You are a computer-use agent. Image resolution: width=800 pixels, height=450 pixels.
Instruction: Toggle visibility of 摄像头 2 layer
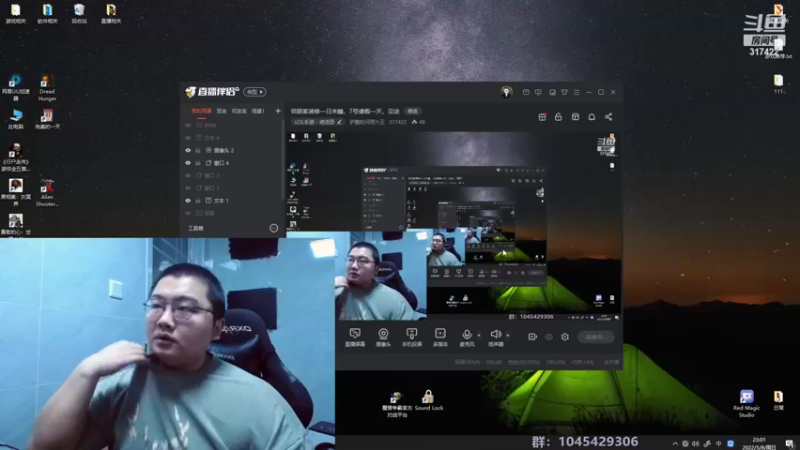188,151
